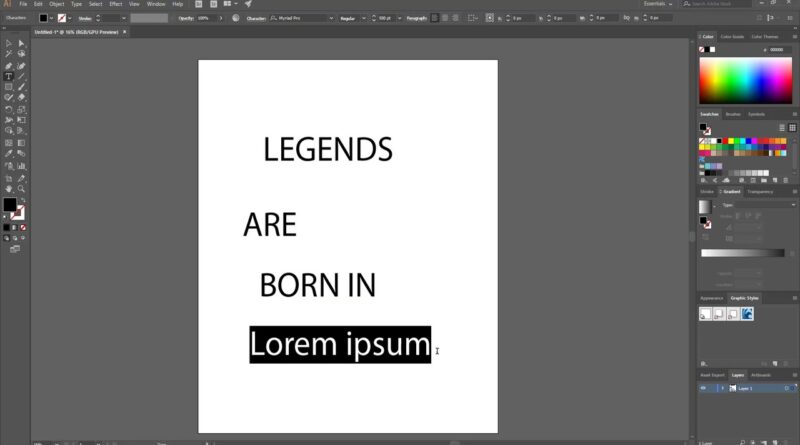Click the font size input field
This screenshot has height=445, width=800.
click(383, 18)
